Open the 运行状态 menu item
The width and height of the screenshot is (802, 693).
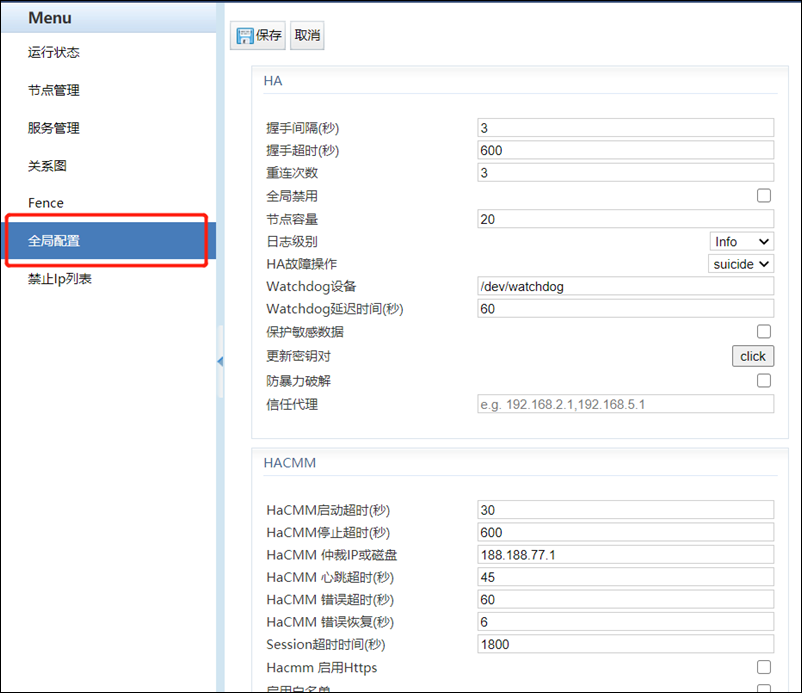(54, 53)
